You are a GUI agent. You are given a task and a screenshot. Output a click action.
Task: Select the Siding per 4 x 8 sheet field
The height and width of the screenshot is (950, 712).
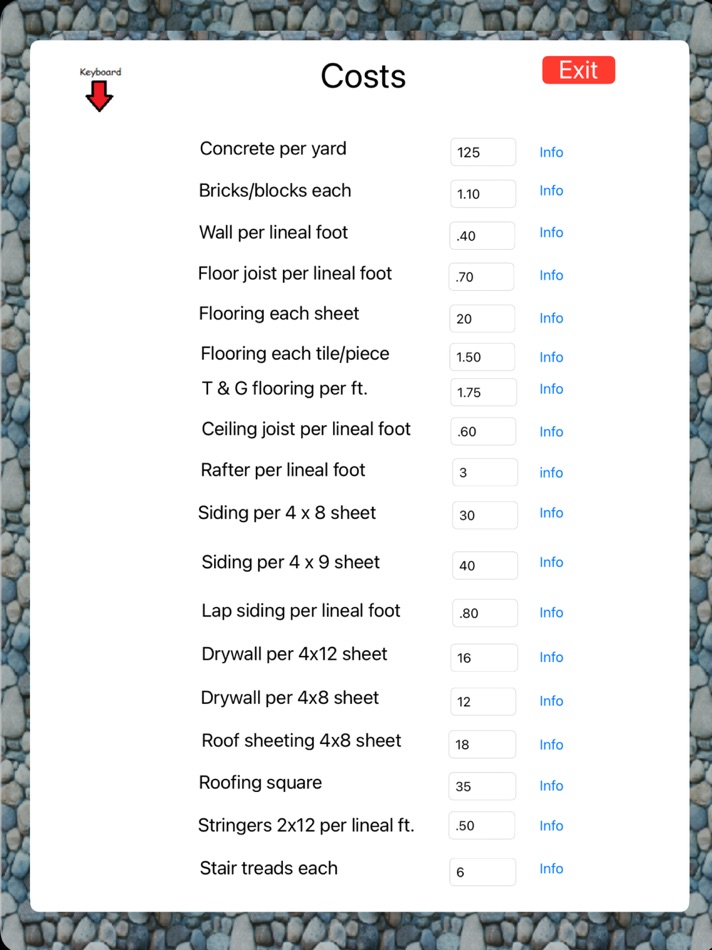click(x=483, y=515)
